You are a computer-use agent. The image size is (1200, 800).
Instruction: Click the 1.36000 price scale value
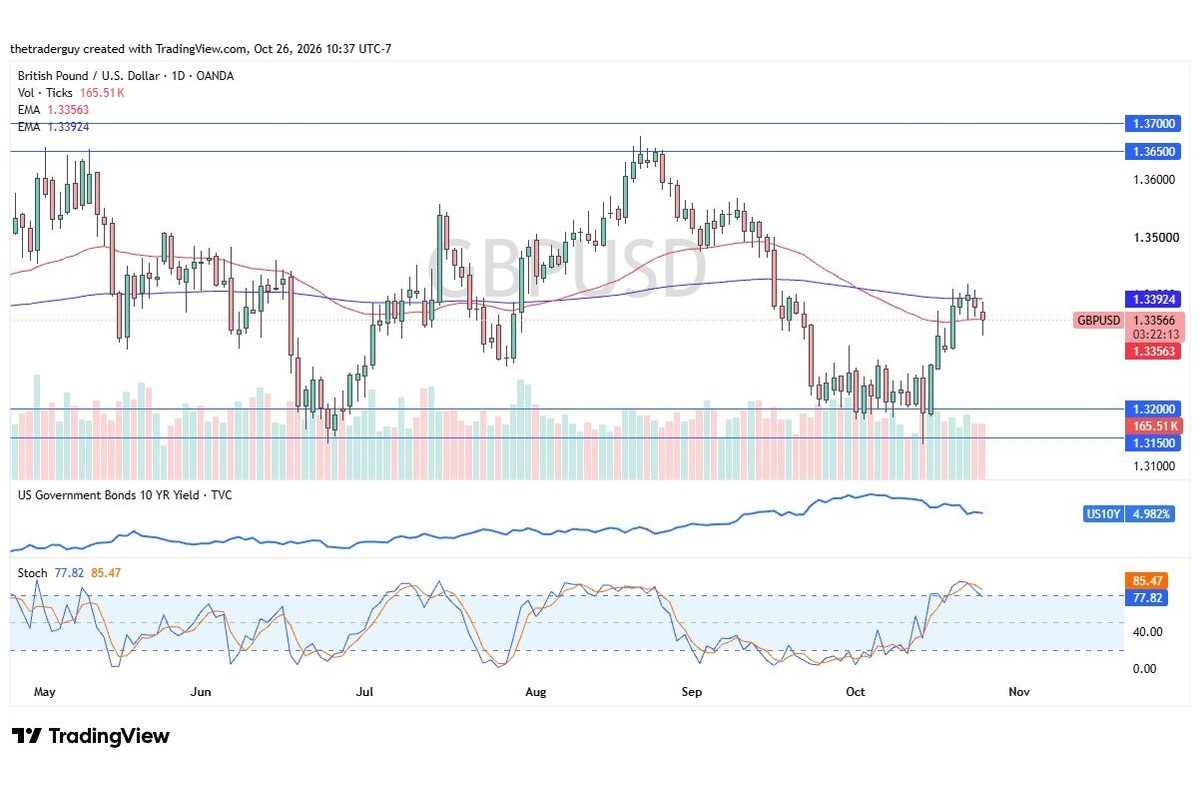pyautogui.click(x=1155, y=180)
